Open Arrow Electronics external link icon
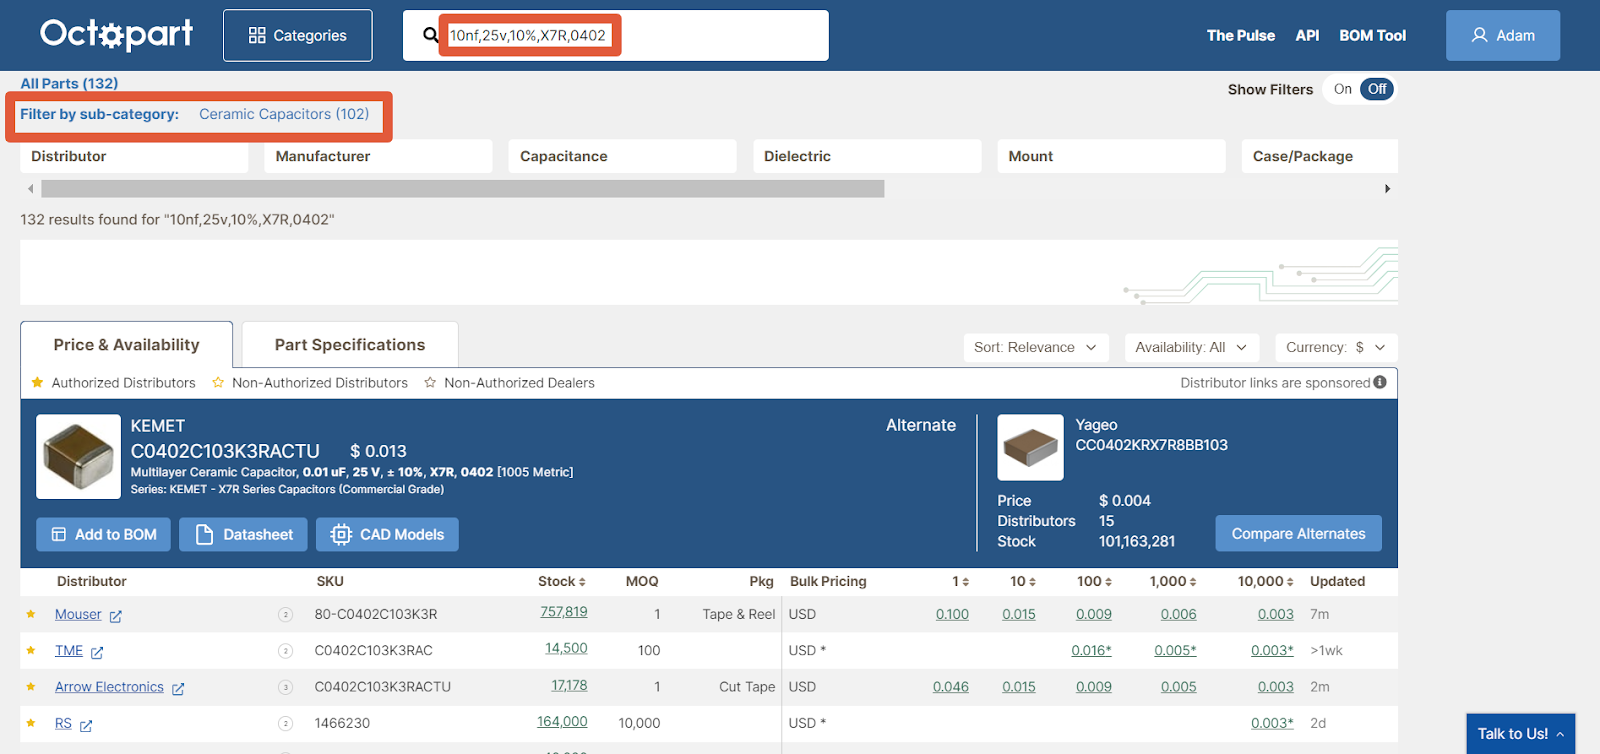 (178, 689)
